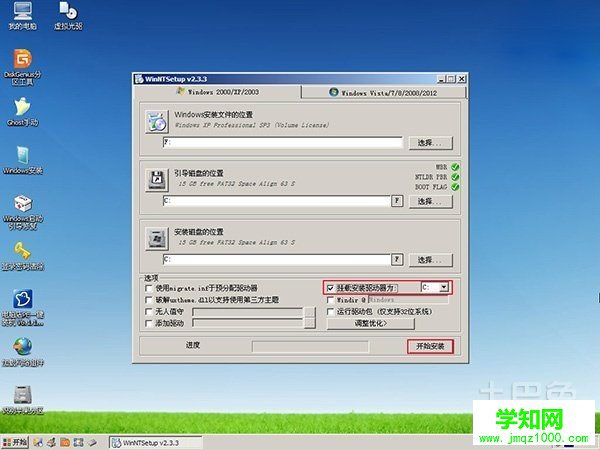The height and width of the screenshot is (450, 600).
Task: Toggle the uxtheme.dll patch checkbox
Action: 149,300
